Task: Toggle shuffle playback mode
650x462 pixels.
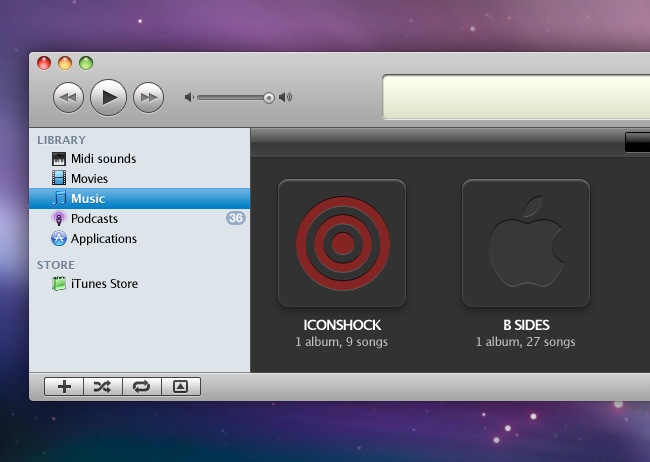Action: 102,387
